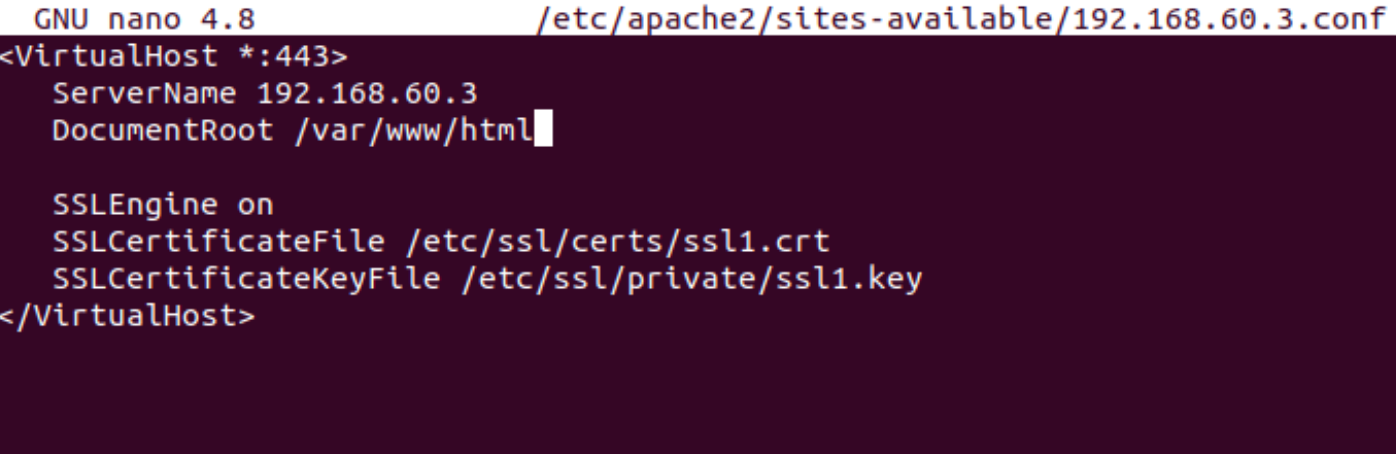Click the GNU nano 4.8 title text

pos(144,19)
